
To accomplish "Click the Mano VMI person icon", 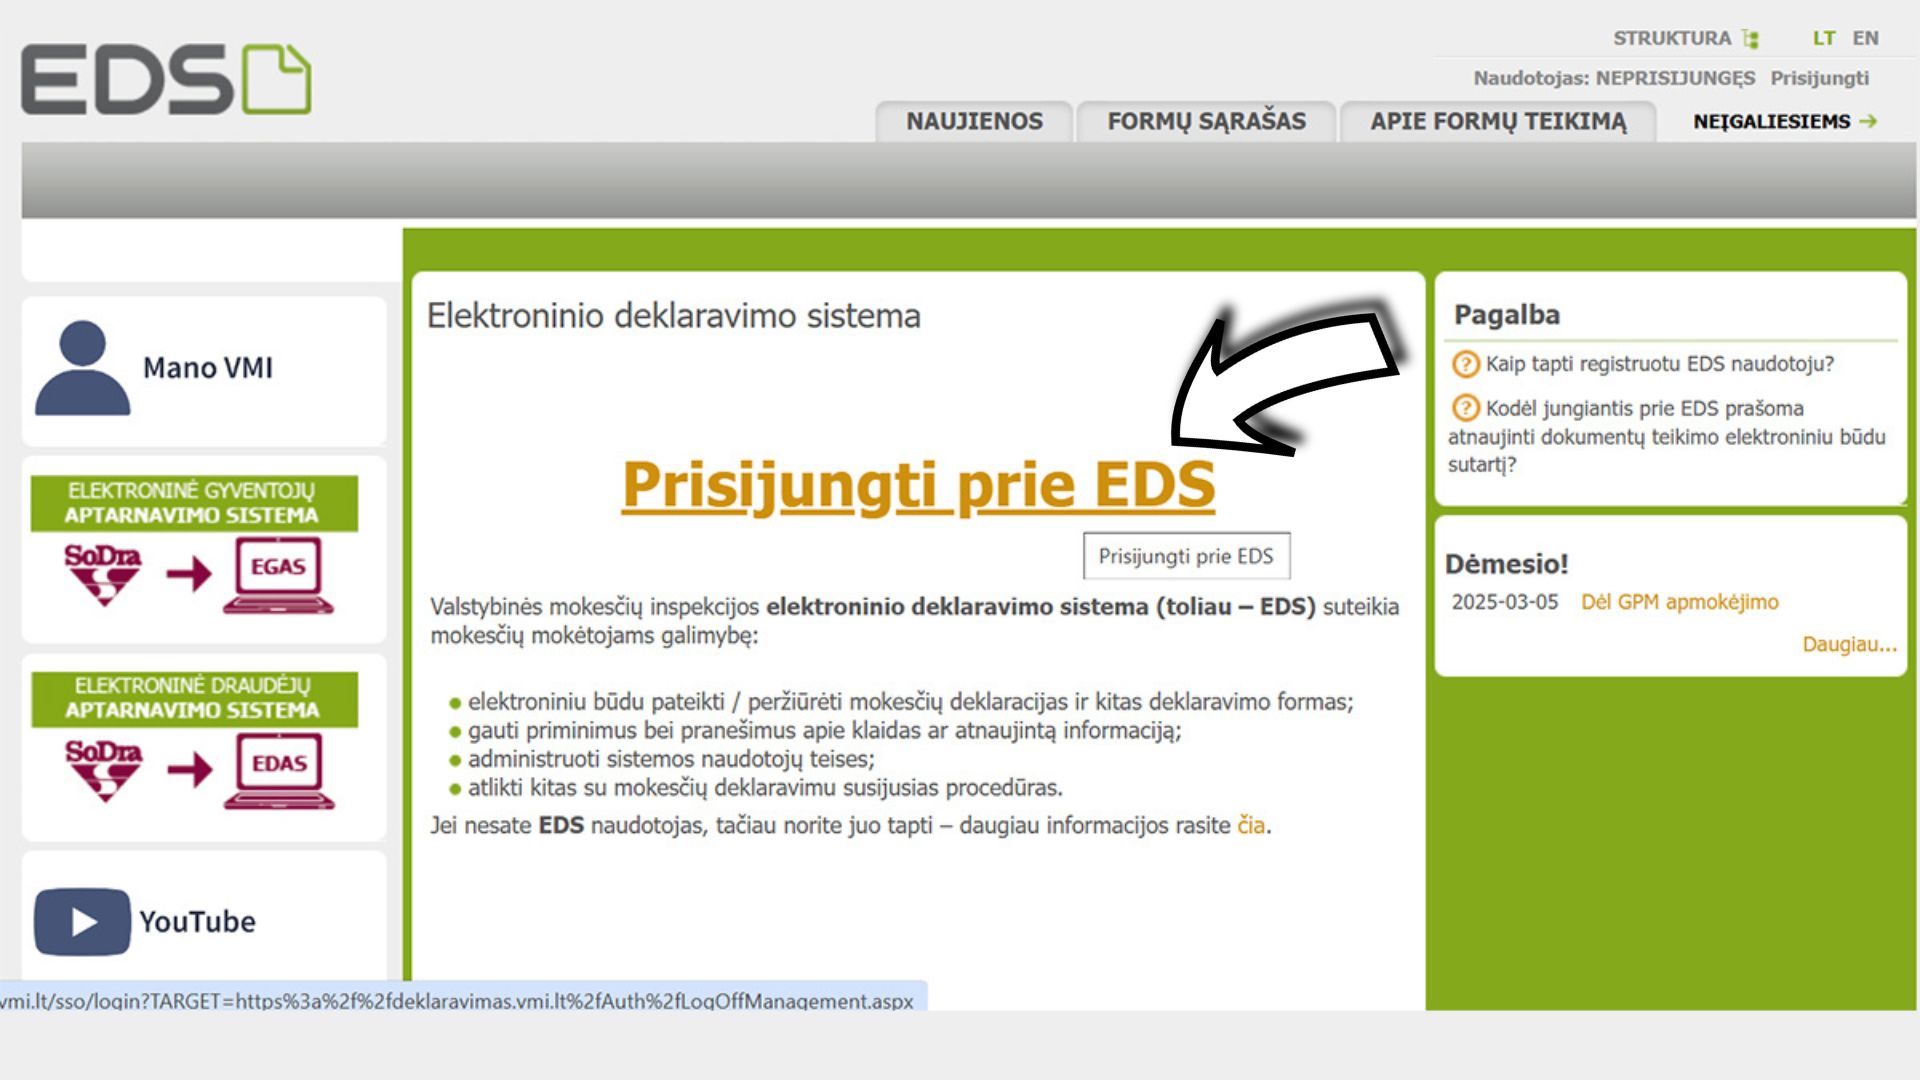I will click(x=83, y=367).
